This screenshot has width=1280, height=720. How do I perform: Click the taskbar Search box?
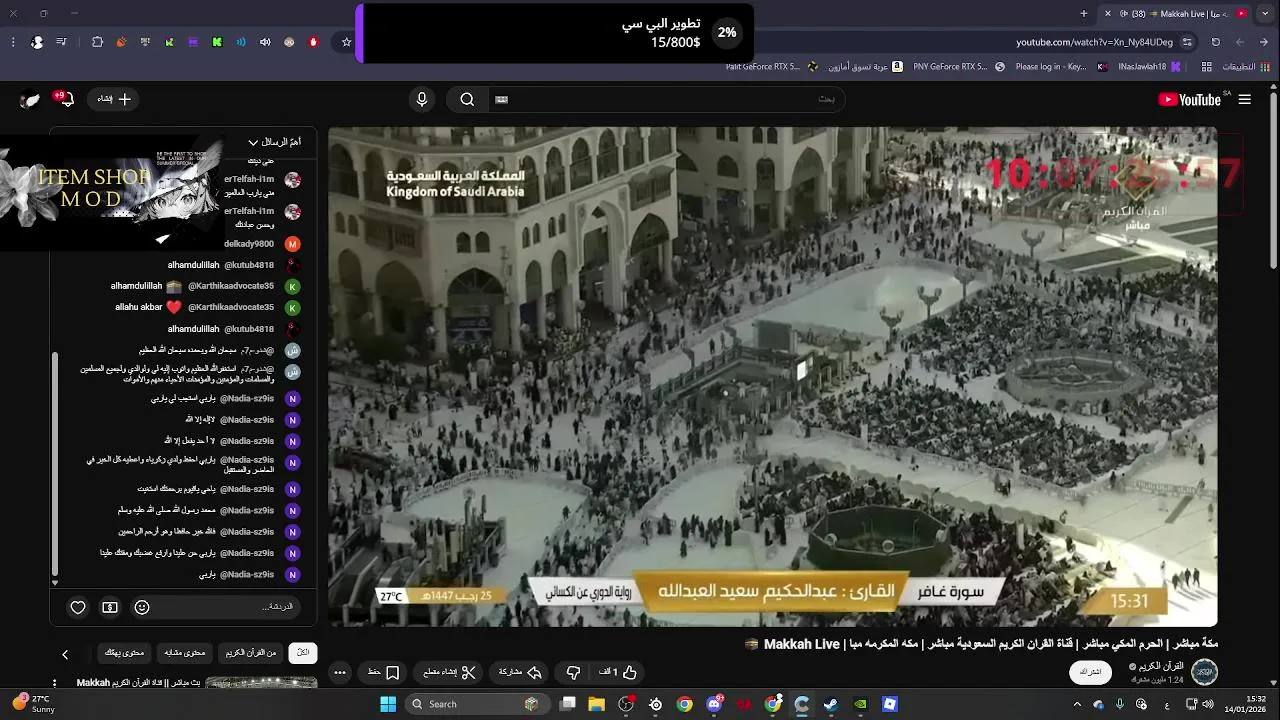[x=476, y=704]
